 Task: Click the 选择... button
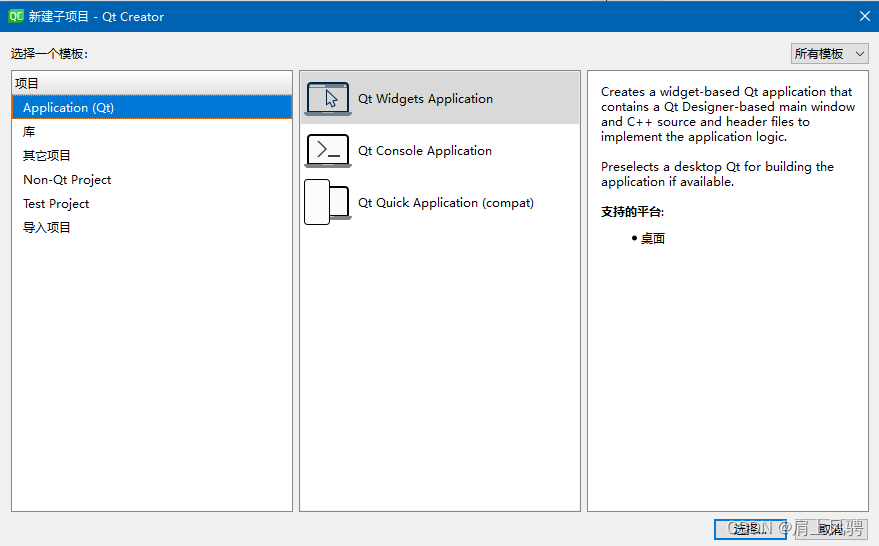(750, 529)
